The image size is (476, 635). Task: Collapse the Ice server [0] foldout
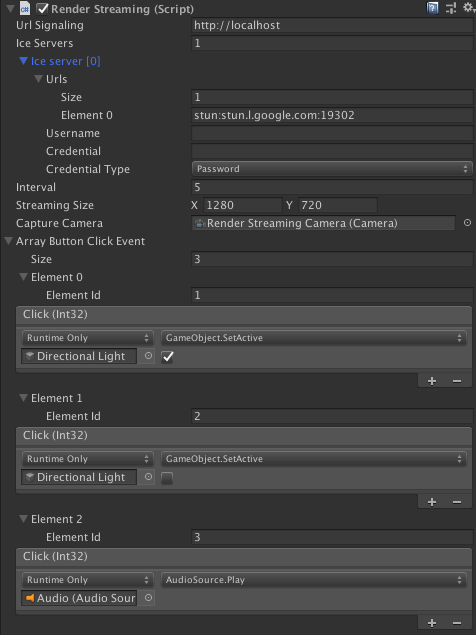[x=23, y=61]
